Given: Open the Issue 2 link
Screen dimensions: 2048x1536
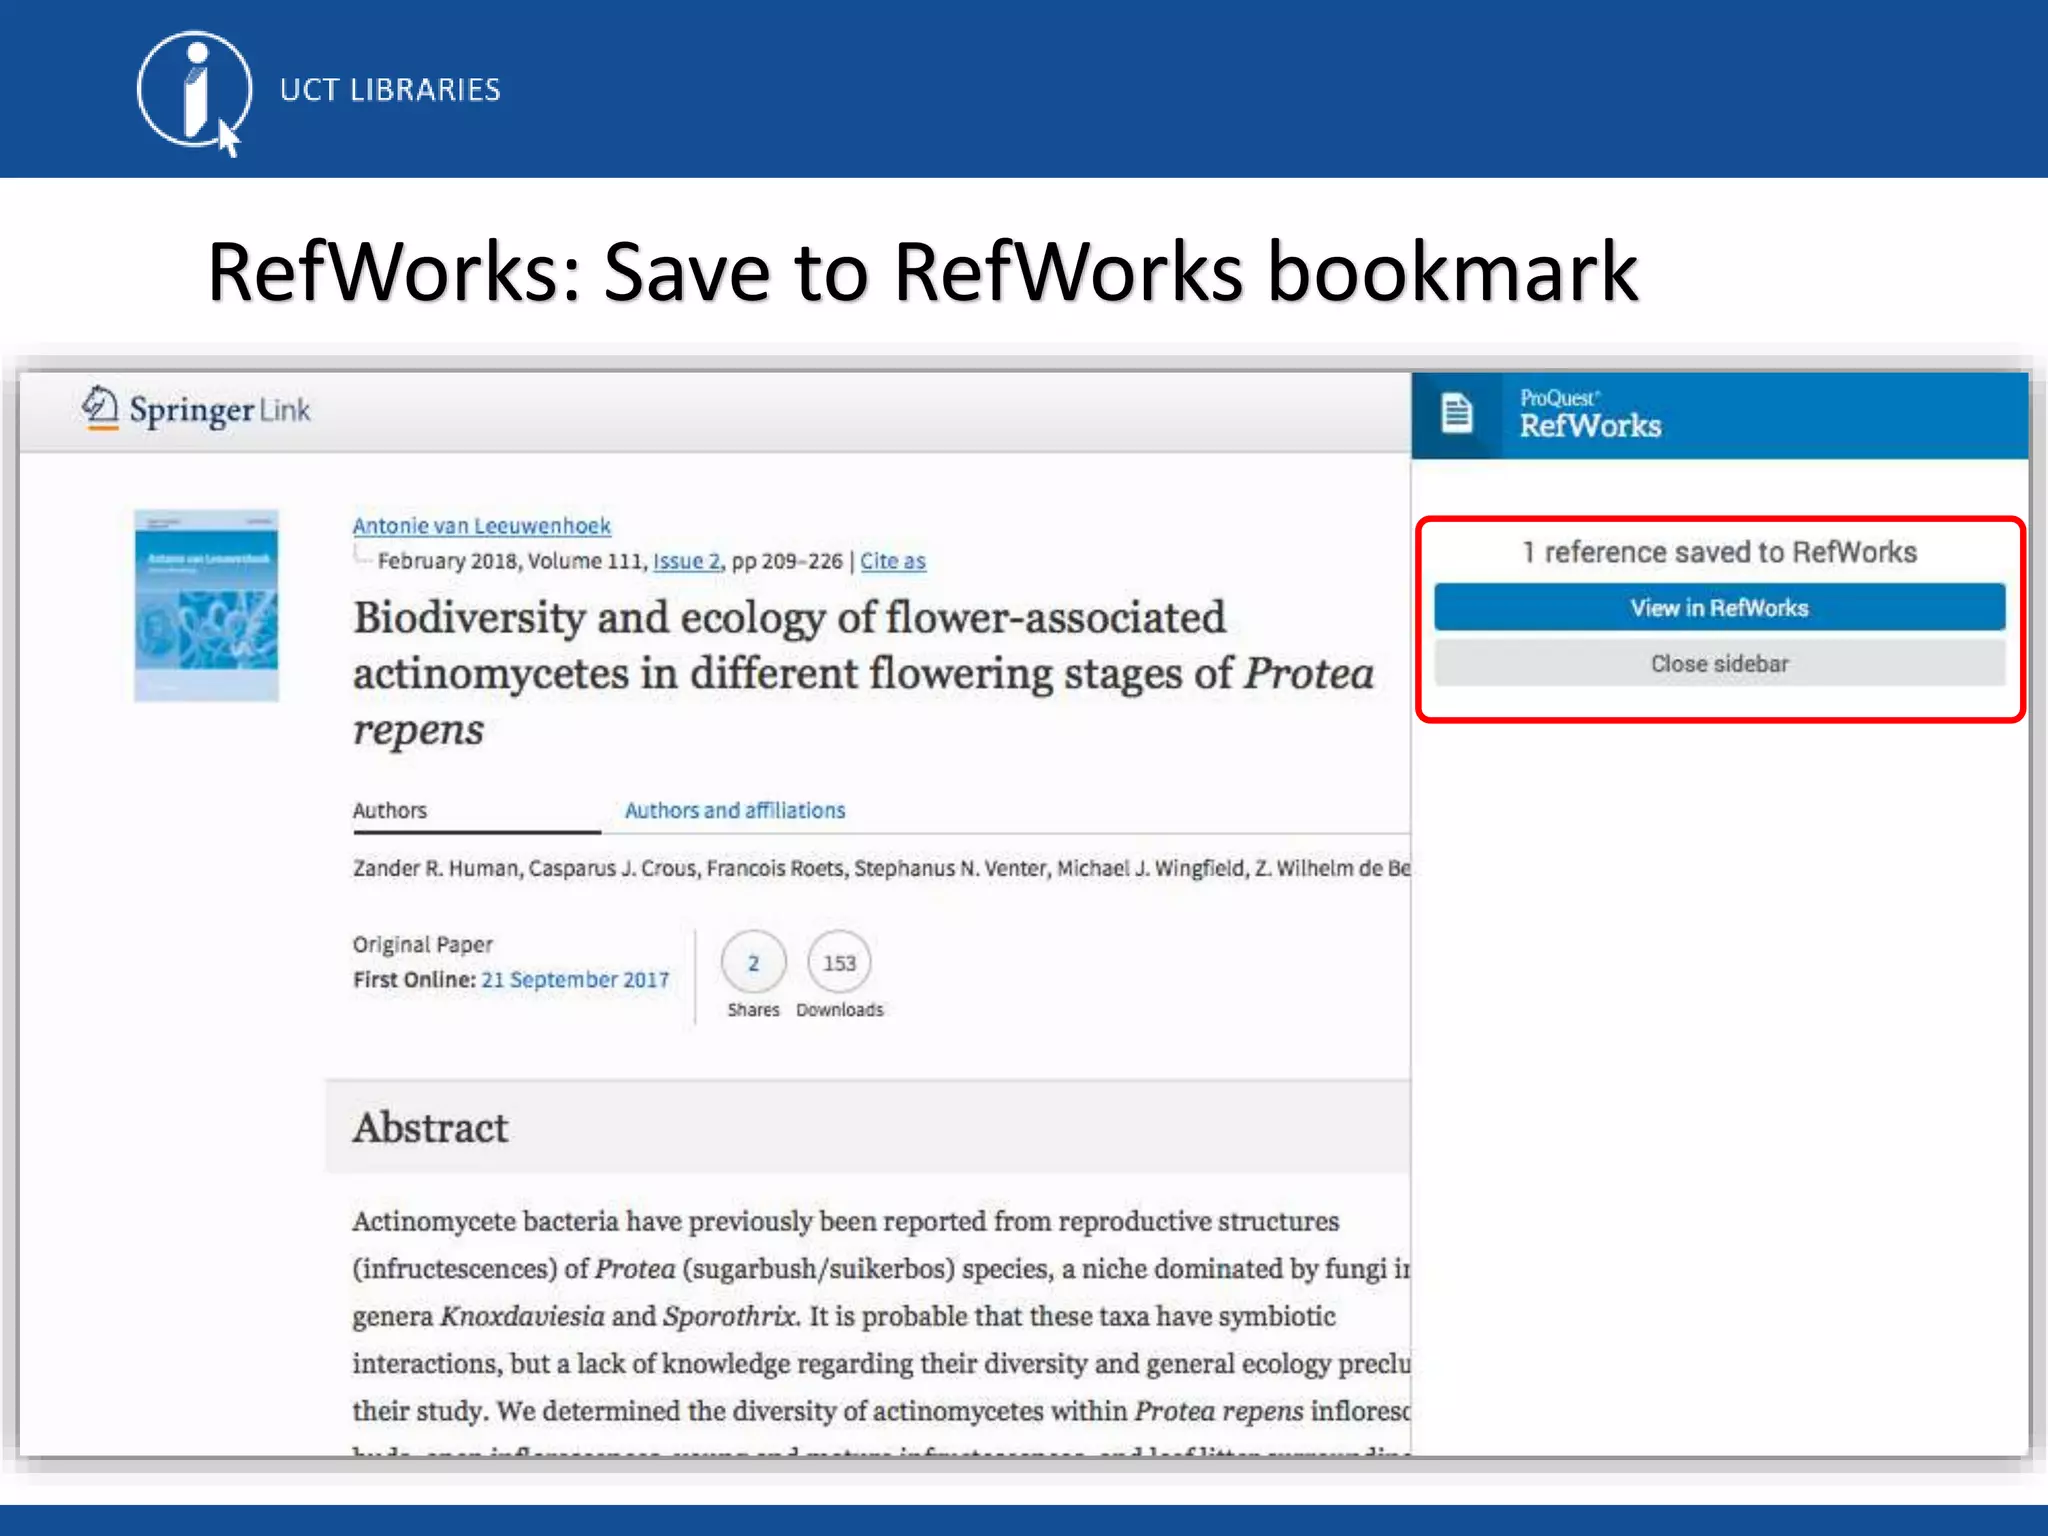Looking at the screenshot, I should 686,561.
